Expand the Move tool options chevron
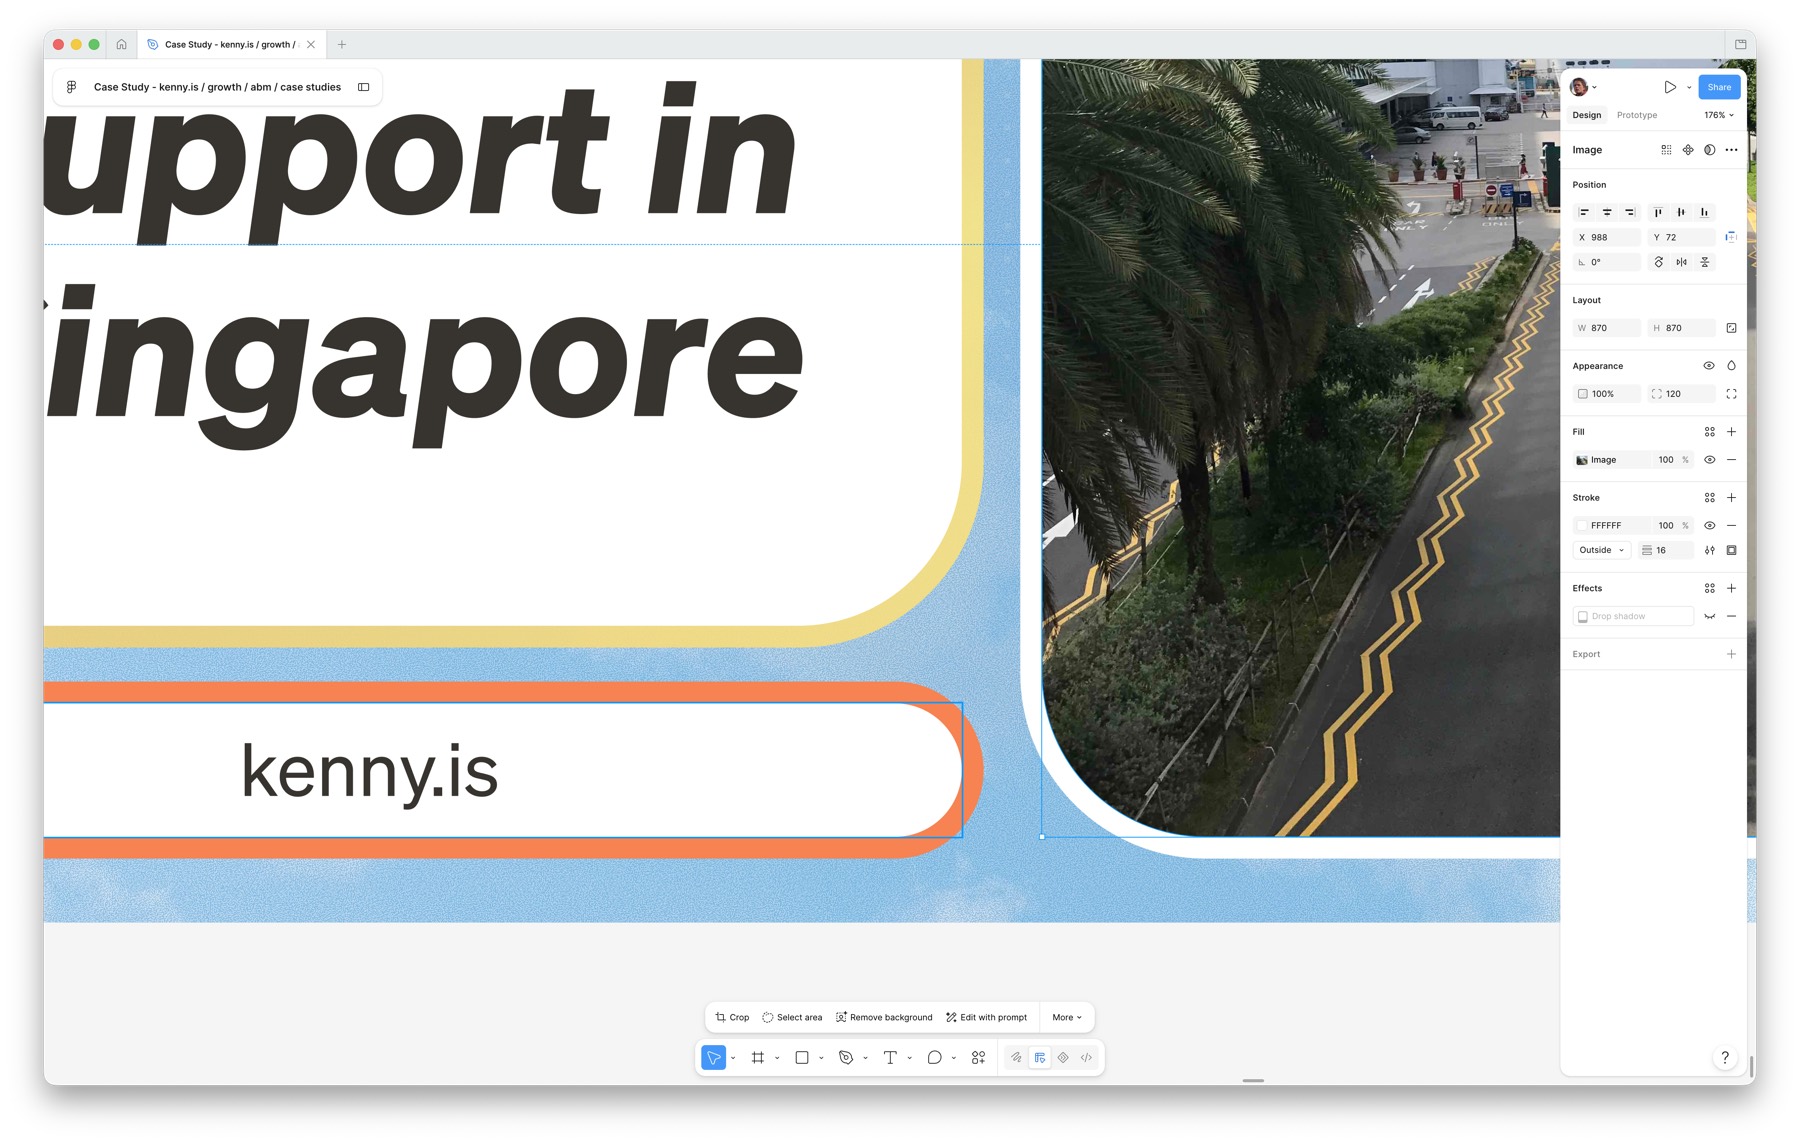The height and width of the screenshot is (1143, 1800). point(733,1058)
